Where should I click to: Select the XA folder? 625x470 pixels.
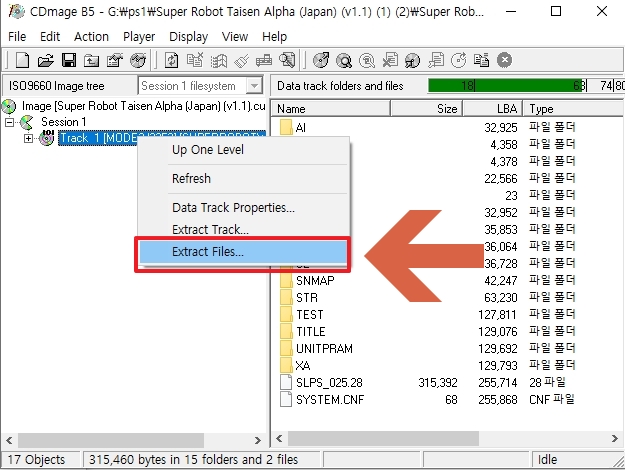[303, 366]
